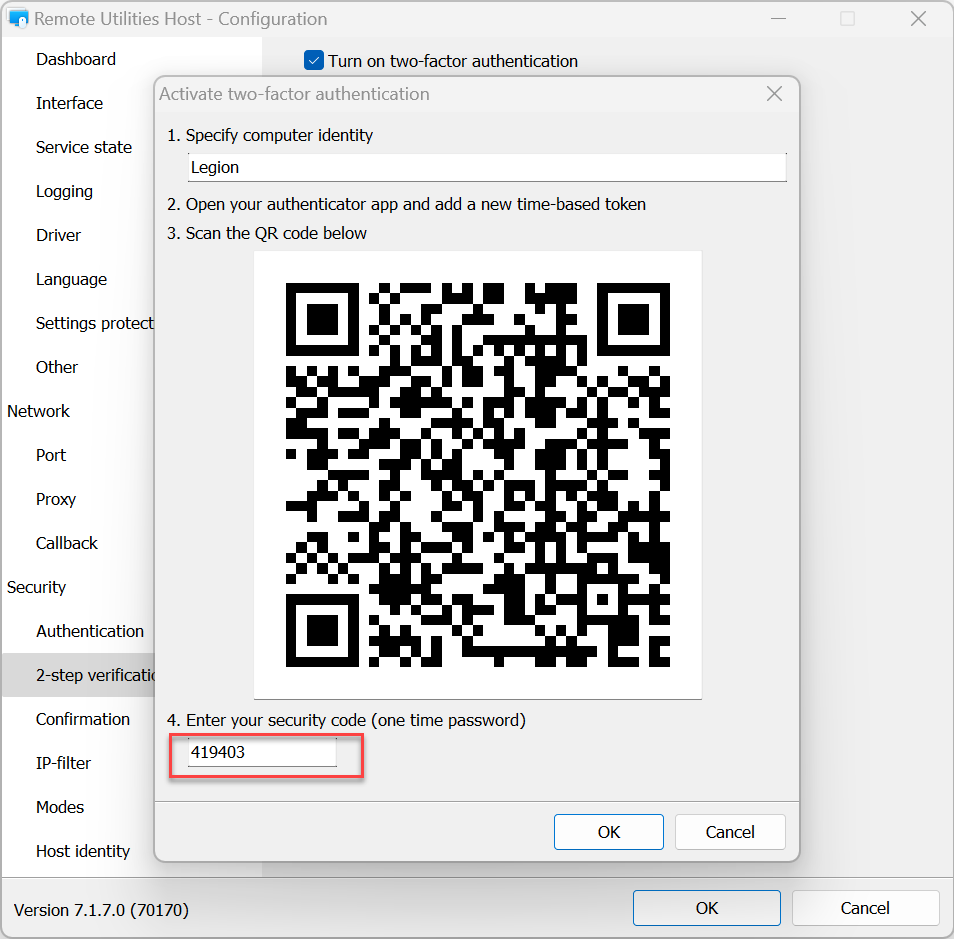
Task: Click the QR code image
Action: [477, 475]
